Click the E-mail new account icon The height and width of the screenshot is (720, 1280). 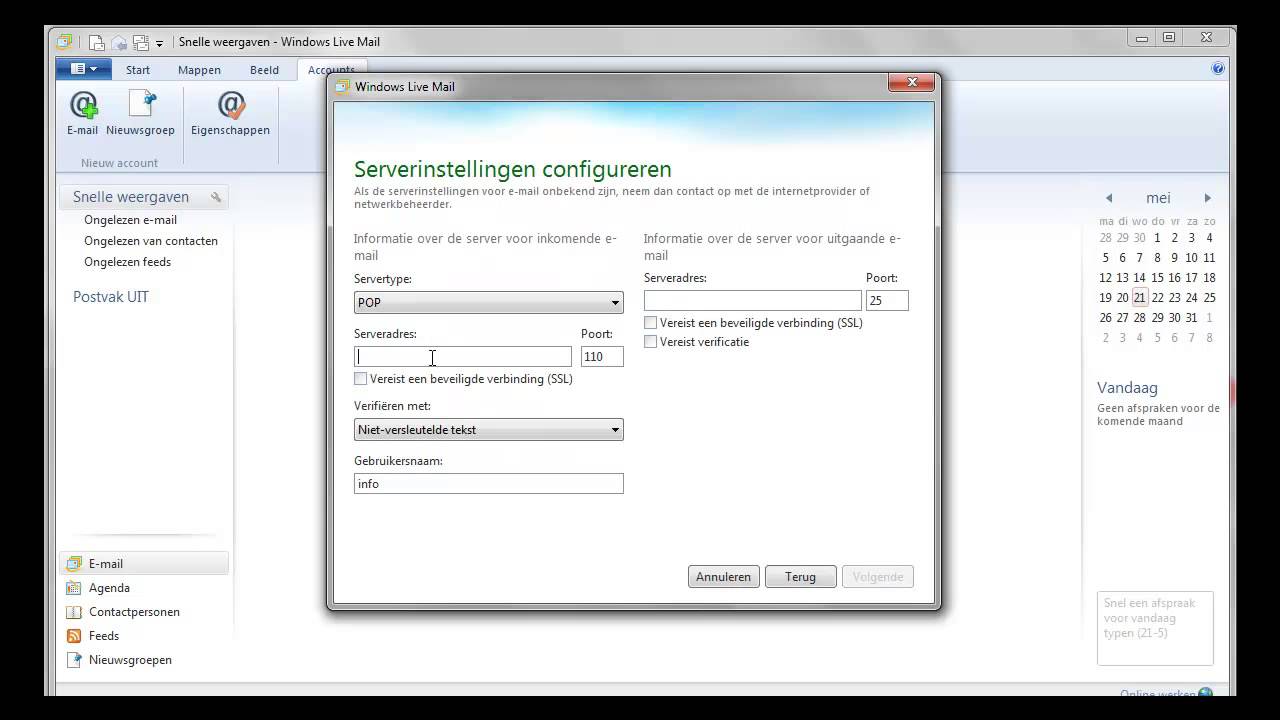[83, 105]
